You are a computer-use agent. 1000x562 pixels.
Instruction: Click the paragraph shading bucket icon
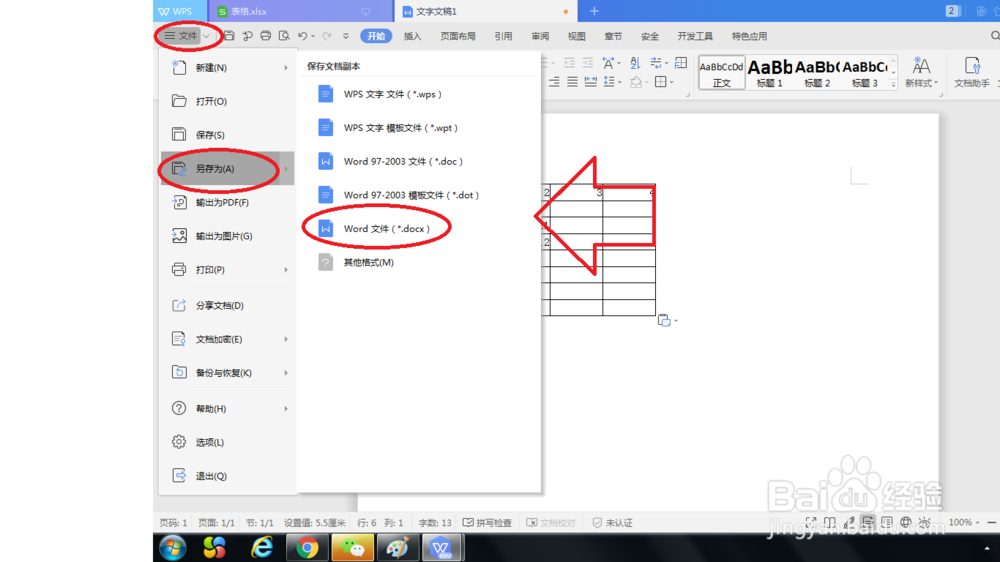click(636, 82)
